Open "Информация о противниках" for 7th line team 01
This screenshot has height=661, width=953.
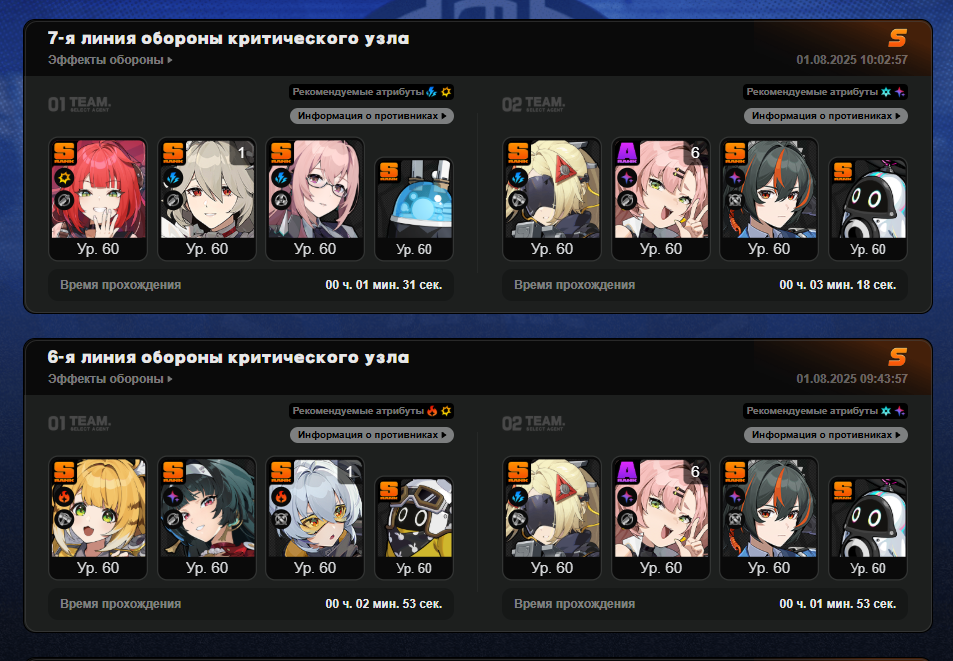coord(372,115)
